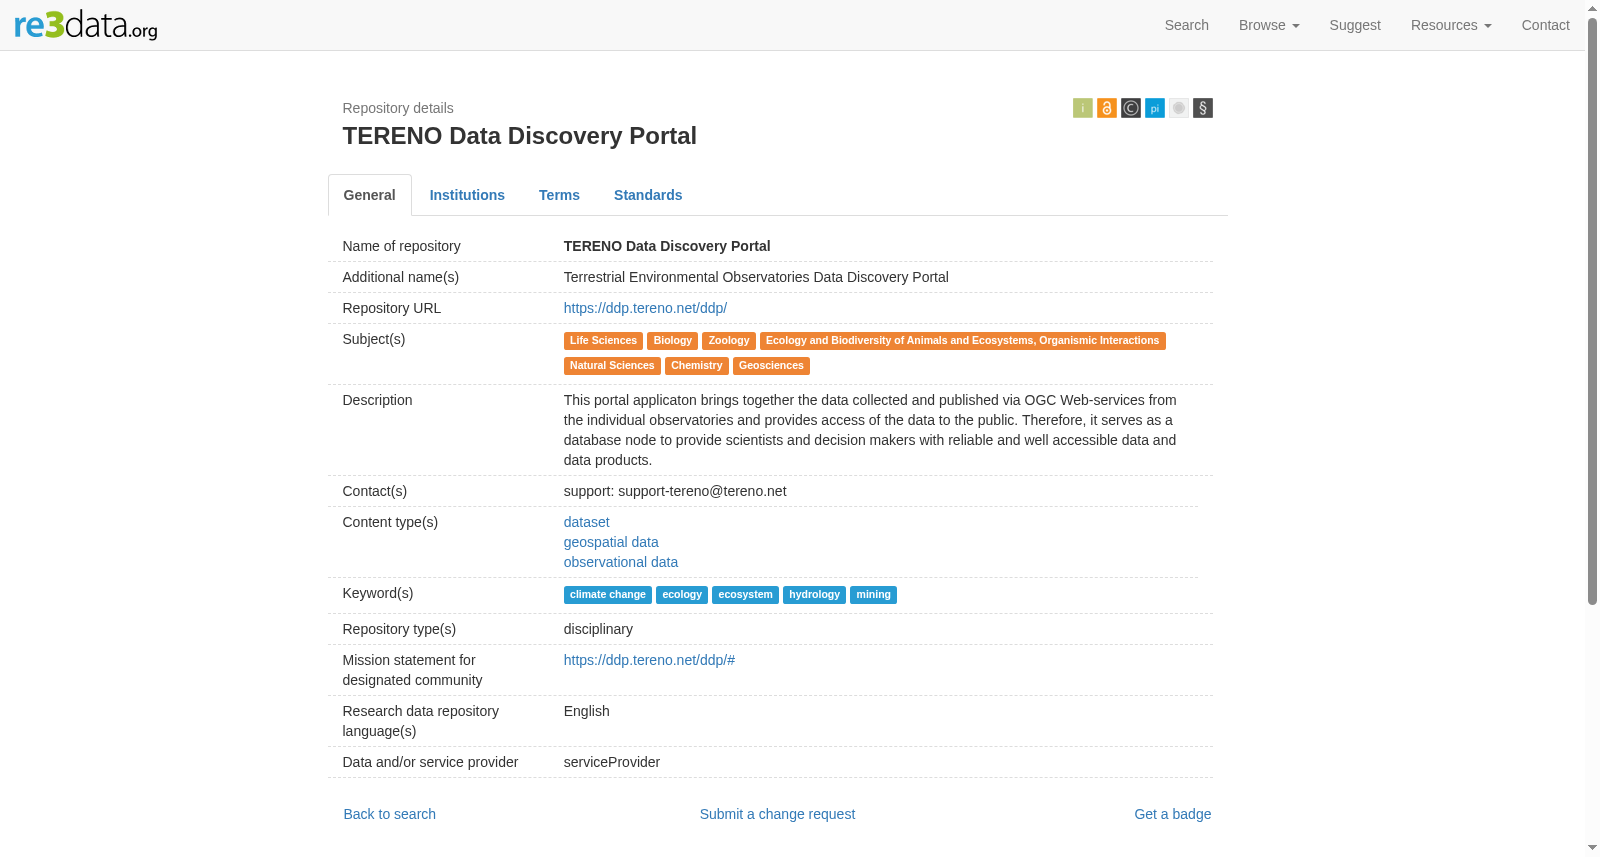Click the Get a badge link
The image size is (1600, 857).
(x=1172, y=814)
